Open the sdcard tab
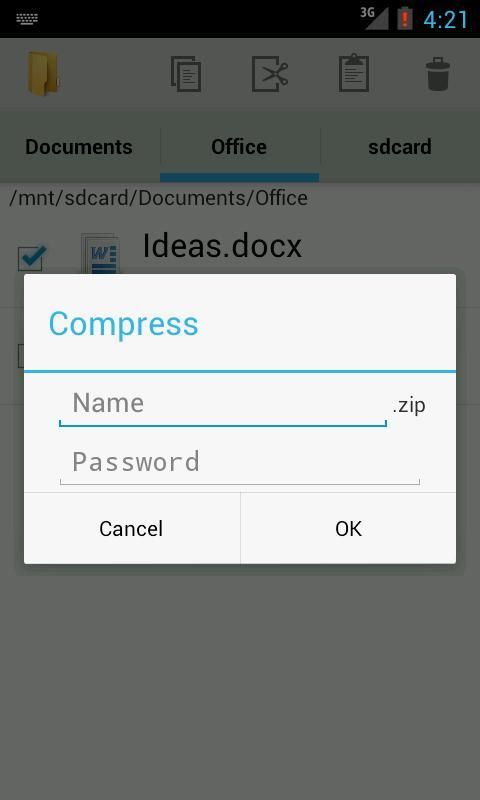 400,147
